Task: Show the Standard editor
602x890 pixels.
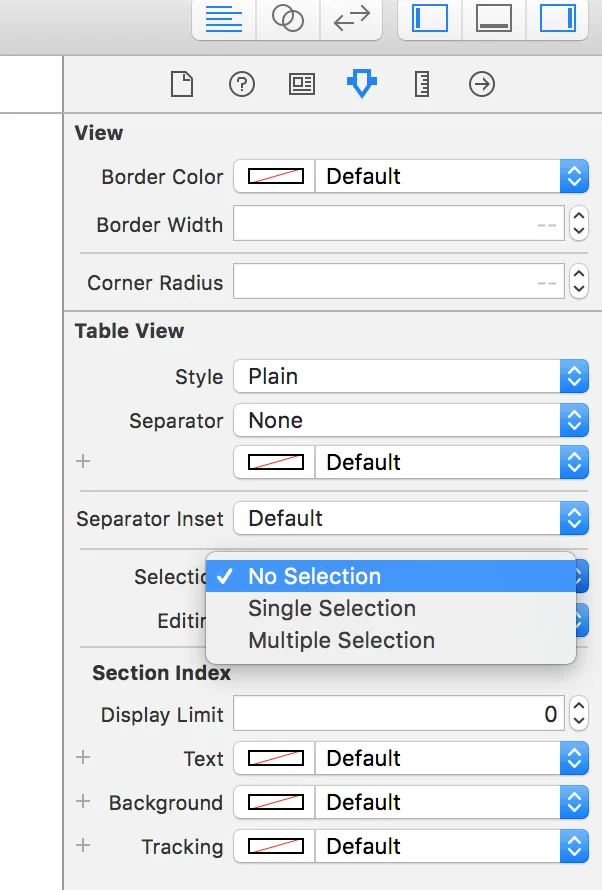Action: tap(225, 19)
